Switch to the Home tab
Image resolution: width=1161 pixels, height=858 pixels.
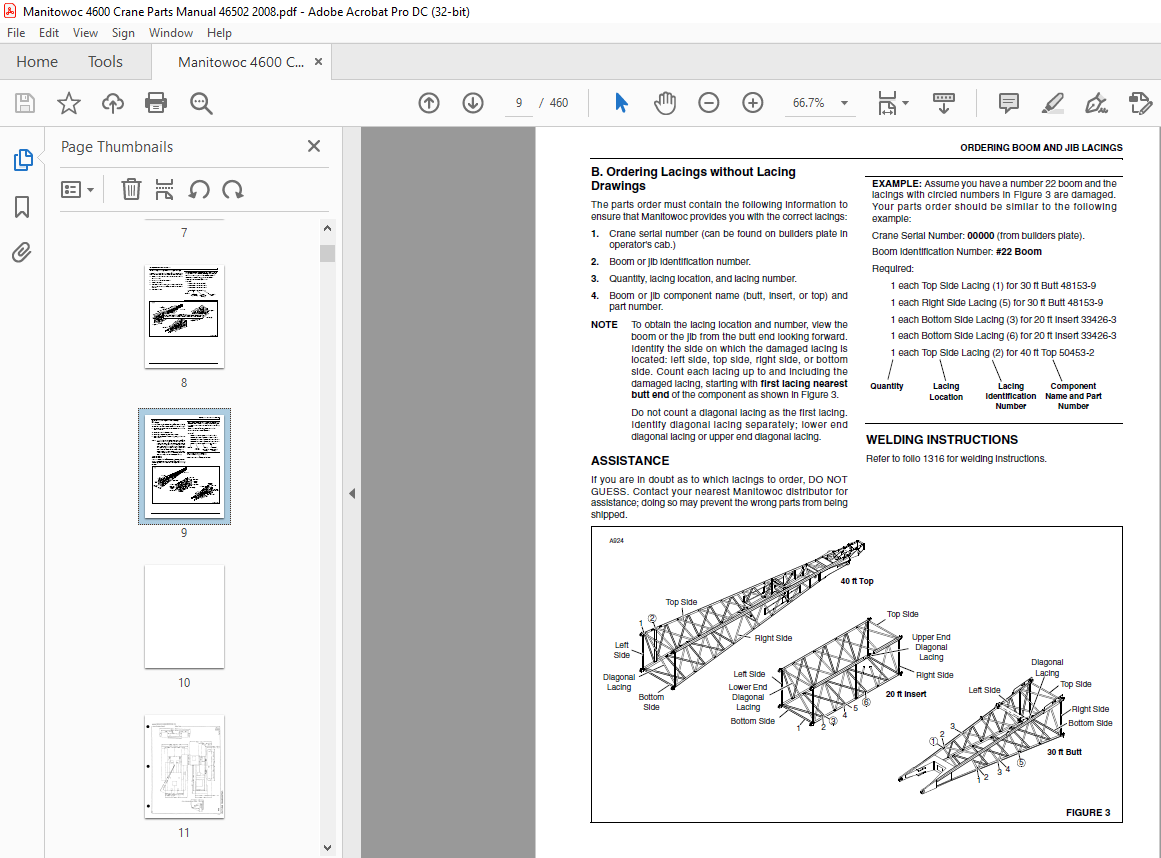coord(37,61)
